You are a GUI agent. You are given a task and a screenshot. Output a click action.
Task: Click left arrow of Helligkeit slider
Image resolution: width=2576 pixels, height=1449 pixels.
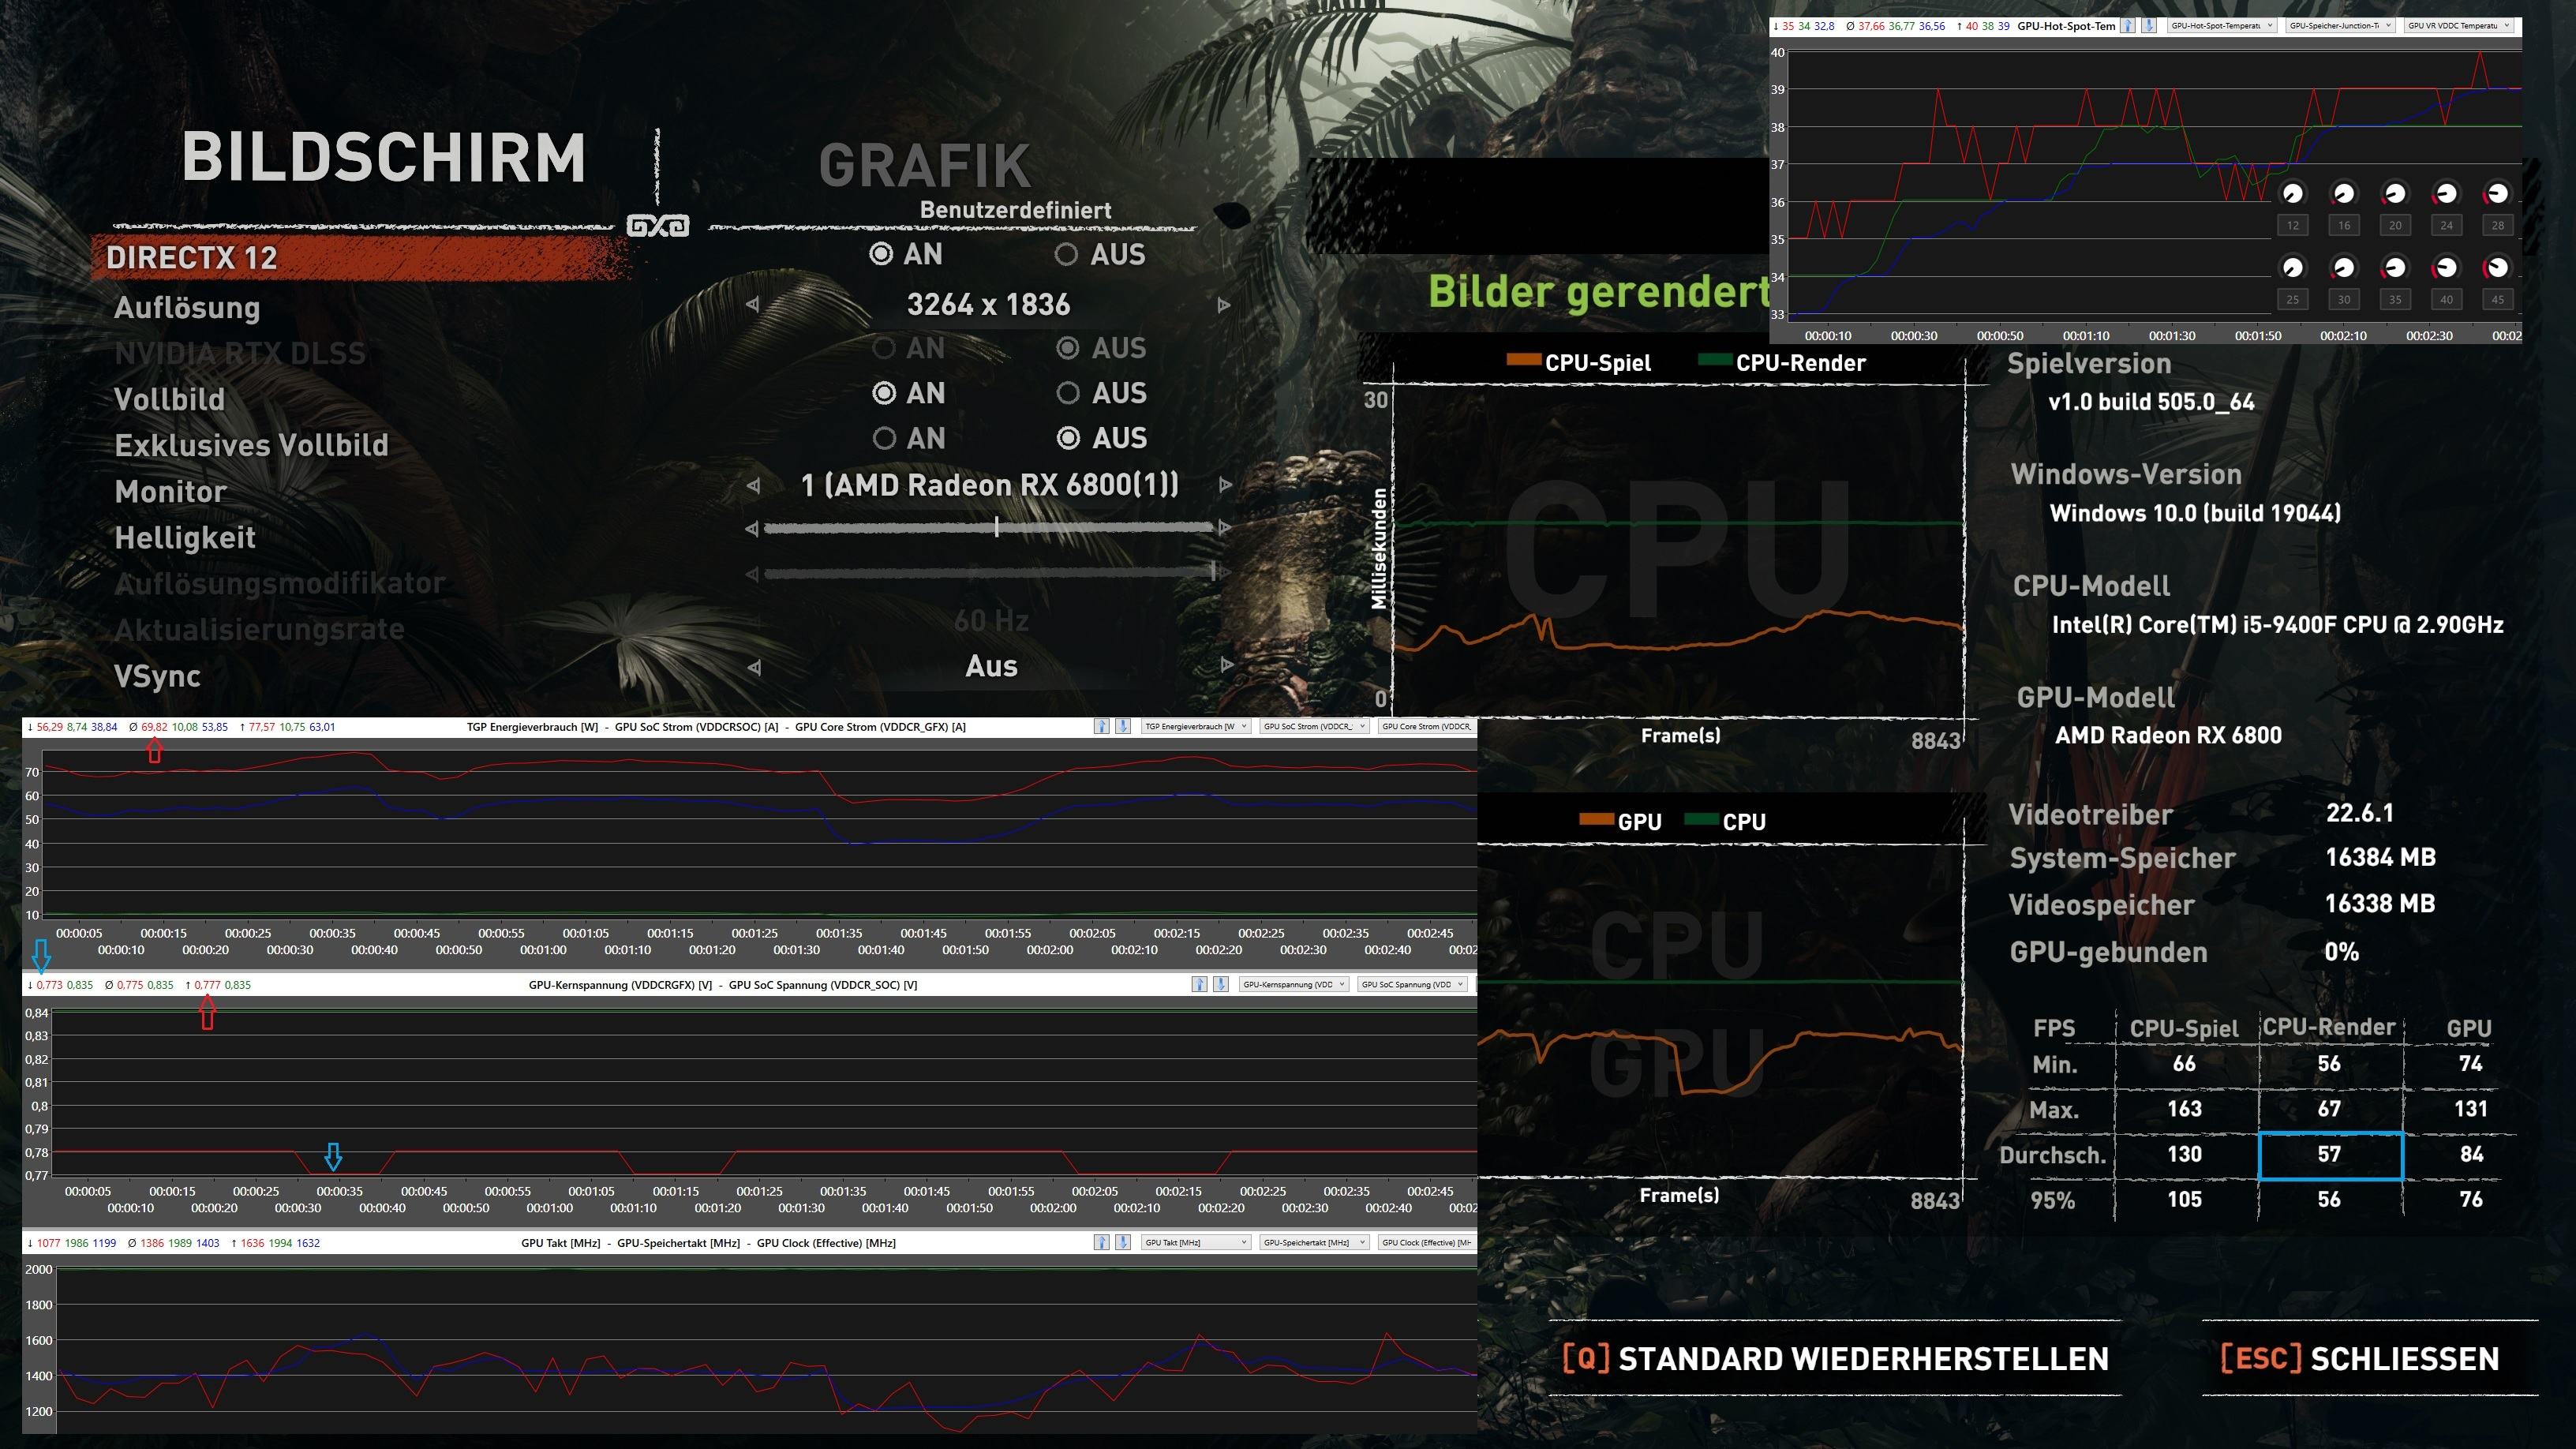click(752, 528)
